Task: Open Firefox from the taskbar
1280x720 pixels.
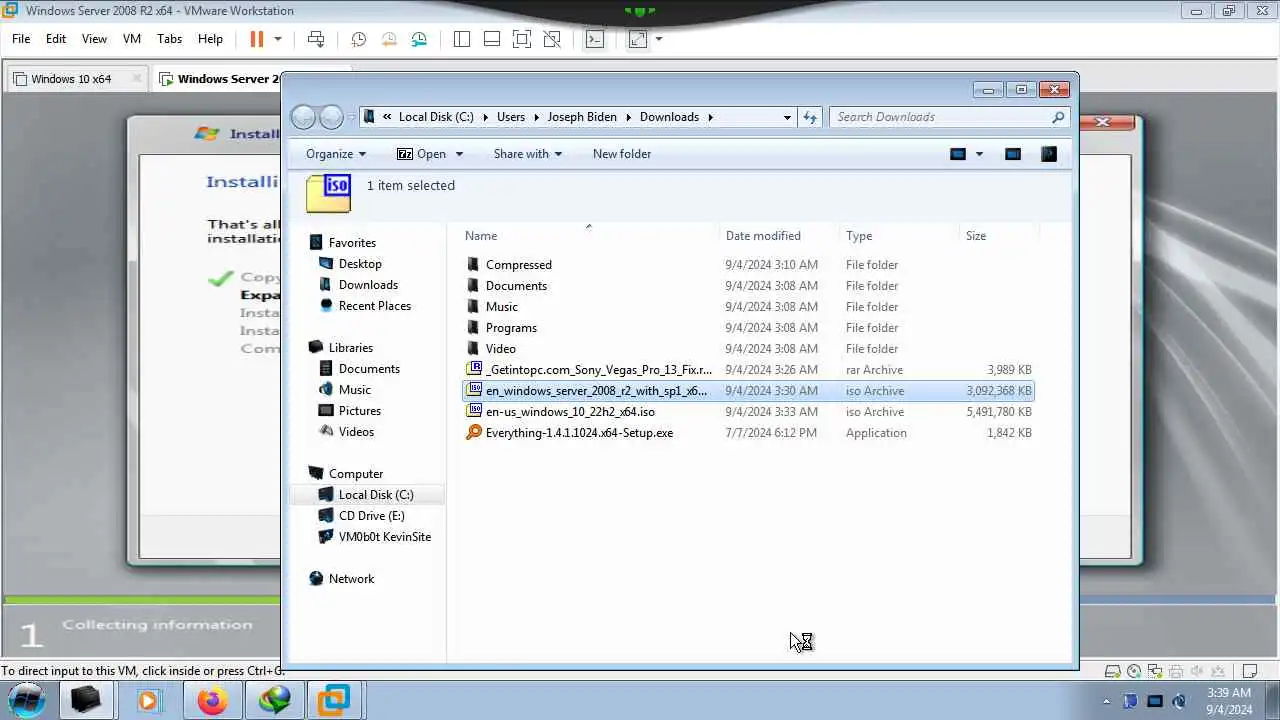Action: pyautogui.click(x=211, y=700)
